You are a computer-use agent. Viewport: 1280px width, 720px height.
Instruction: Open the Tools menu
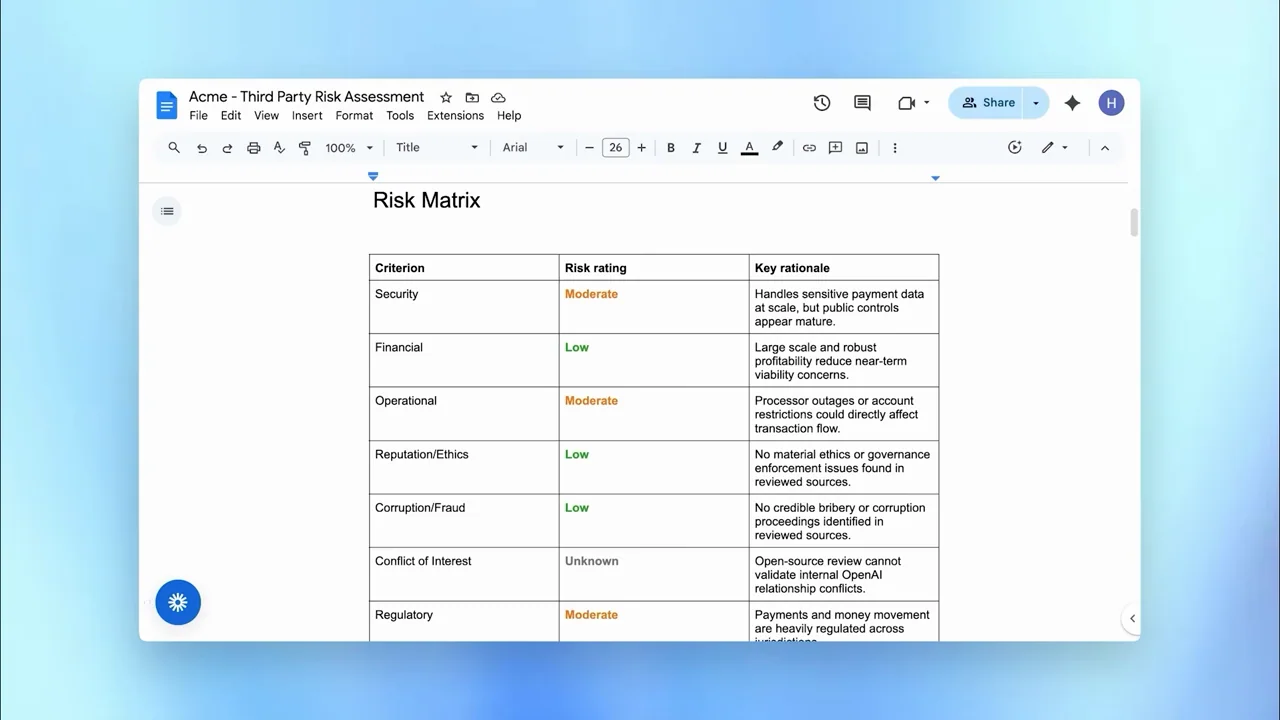pyautogui.click(x=400, y=116)
